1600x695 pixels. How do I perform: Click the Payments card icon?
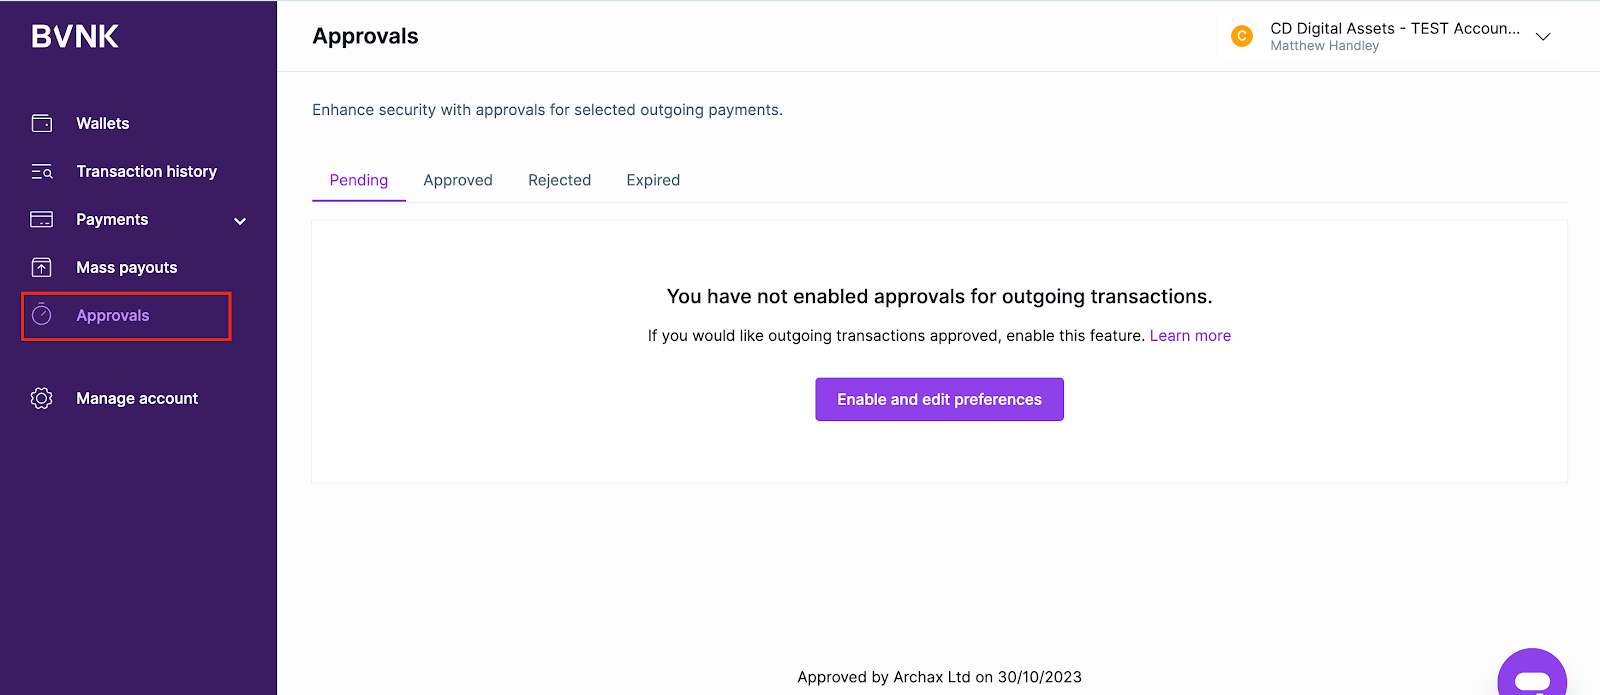point(41,219)
